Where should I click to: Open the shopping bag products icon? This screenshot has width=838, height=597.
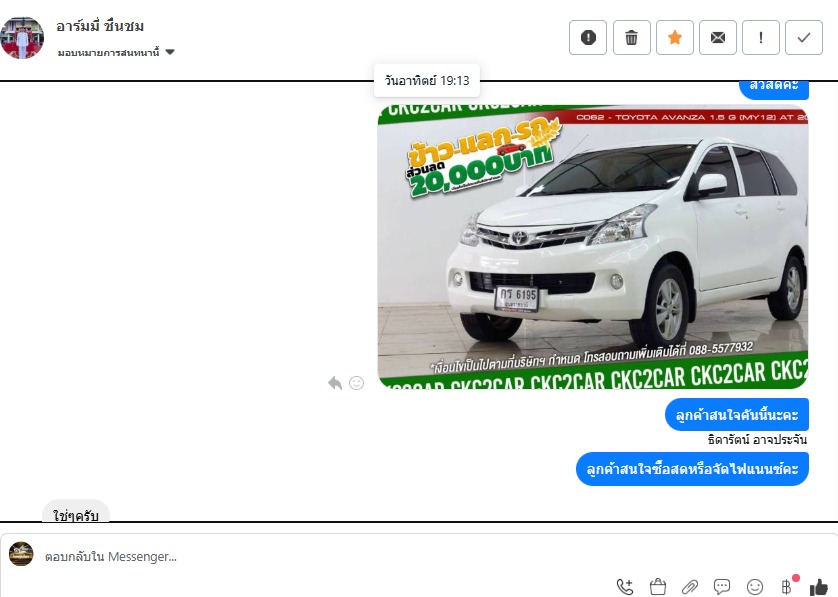pyautogui.click(x=657, y=586)
